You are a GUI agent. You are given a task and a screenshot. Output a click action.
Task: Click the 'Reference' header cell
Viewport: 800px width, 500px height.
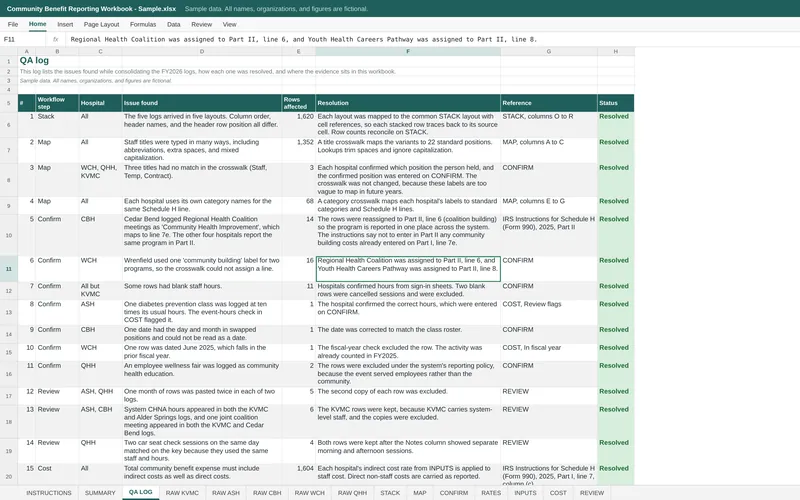click(x=548, y=103)
